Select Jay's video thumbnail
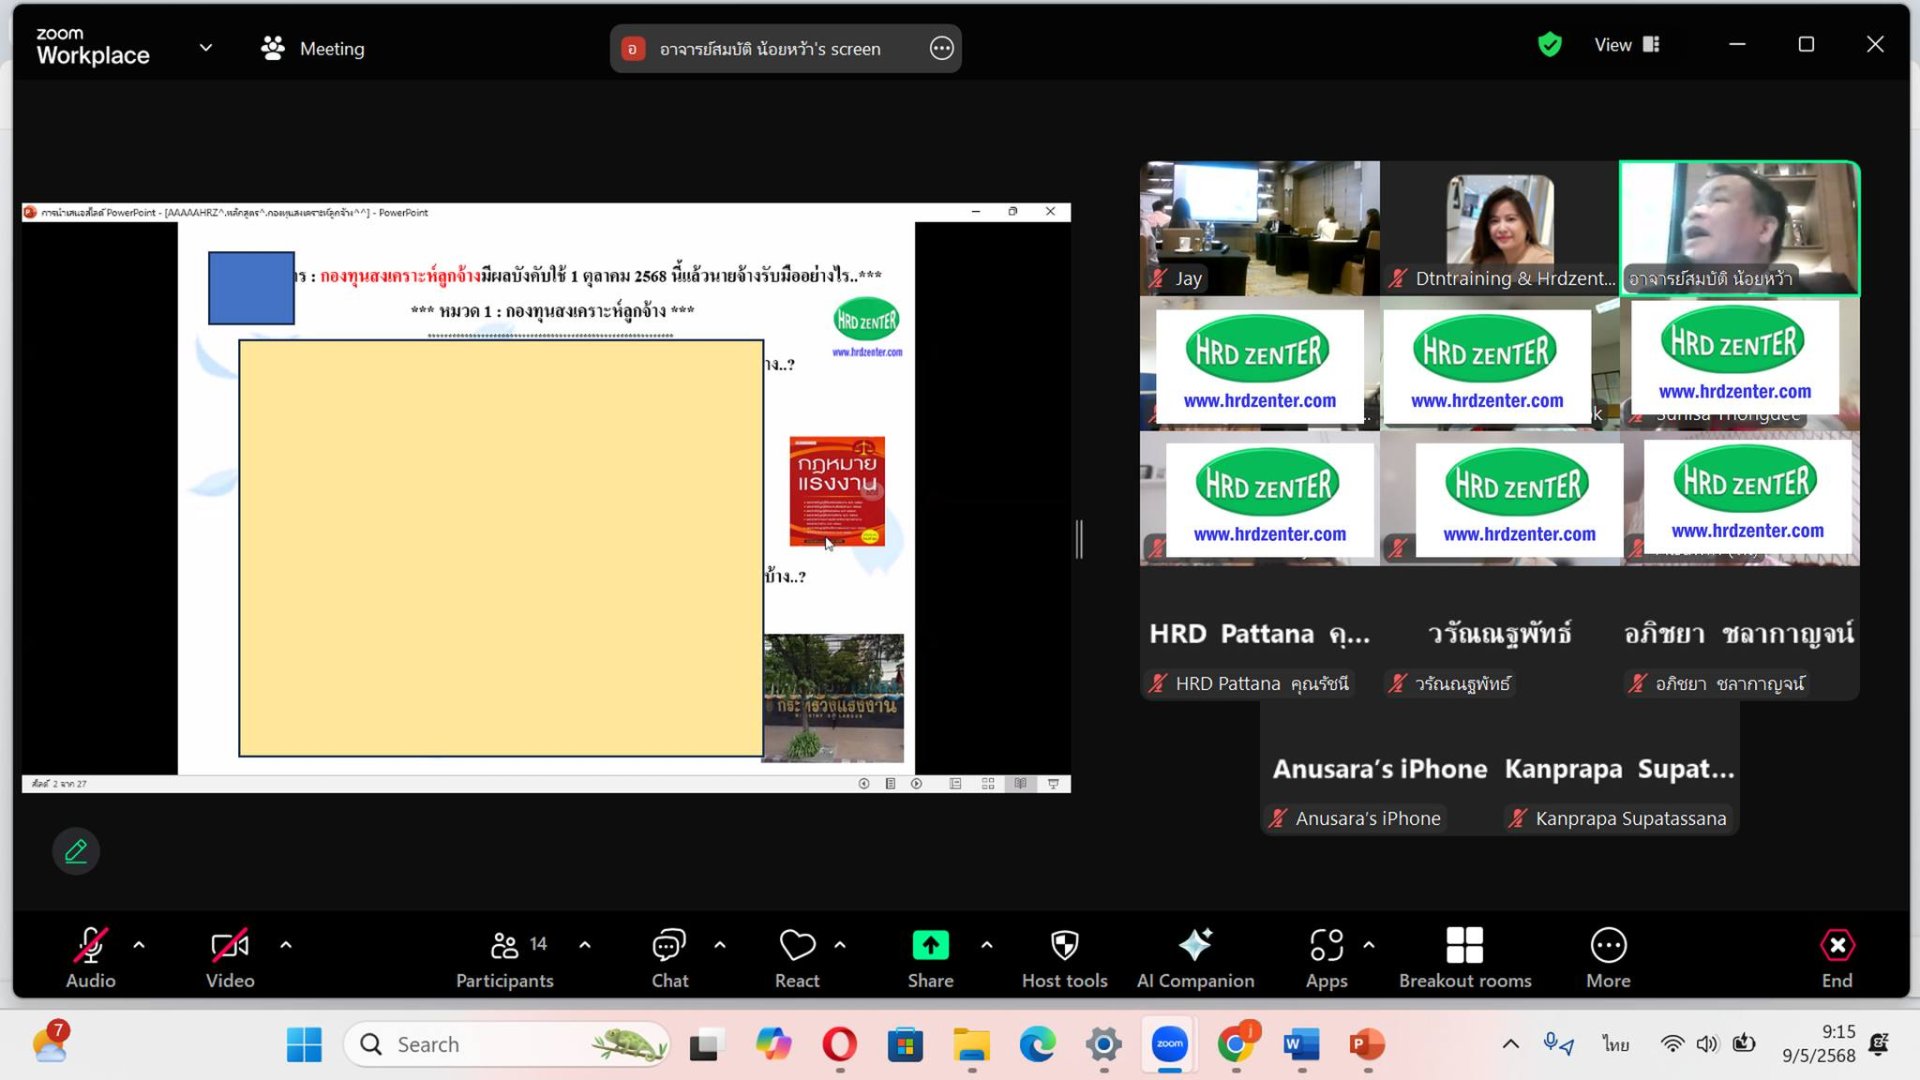Image resolution: width=1920 pixels, height=1080 pixels. tap(1259, 228)
